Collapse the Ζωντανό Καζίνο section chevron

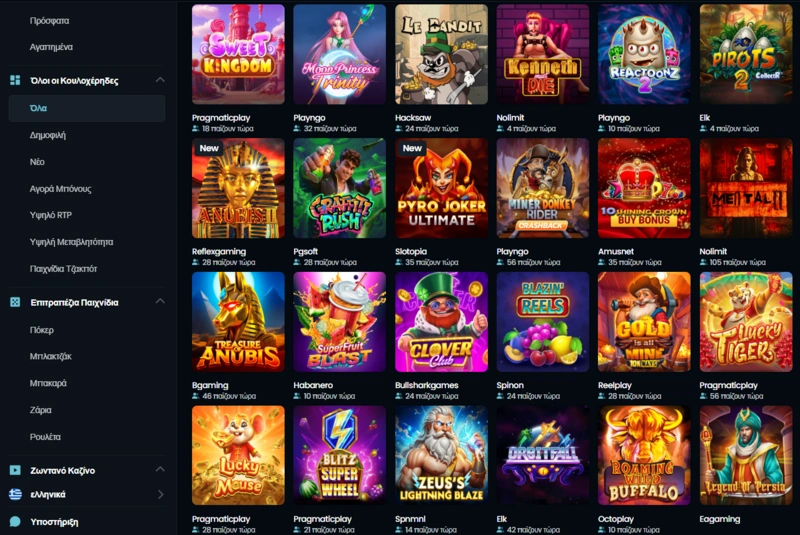click(x=160, y=469)
